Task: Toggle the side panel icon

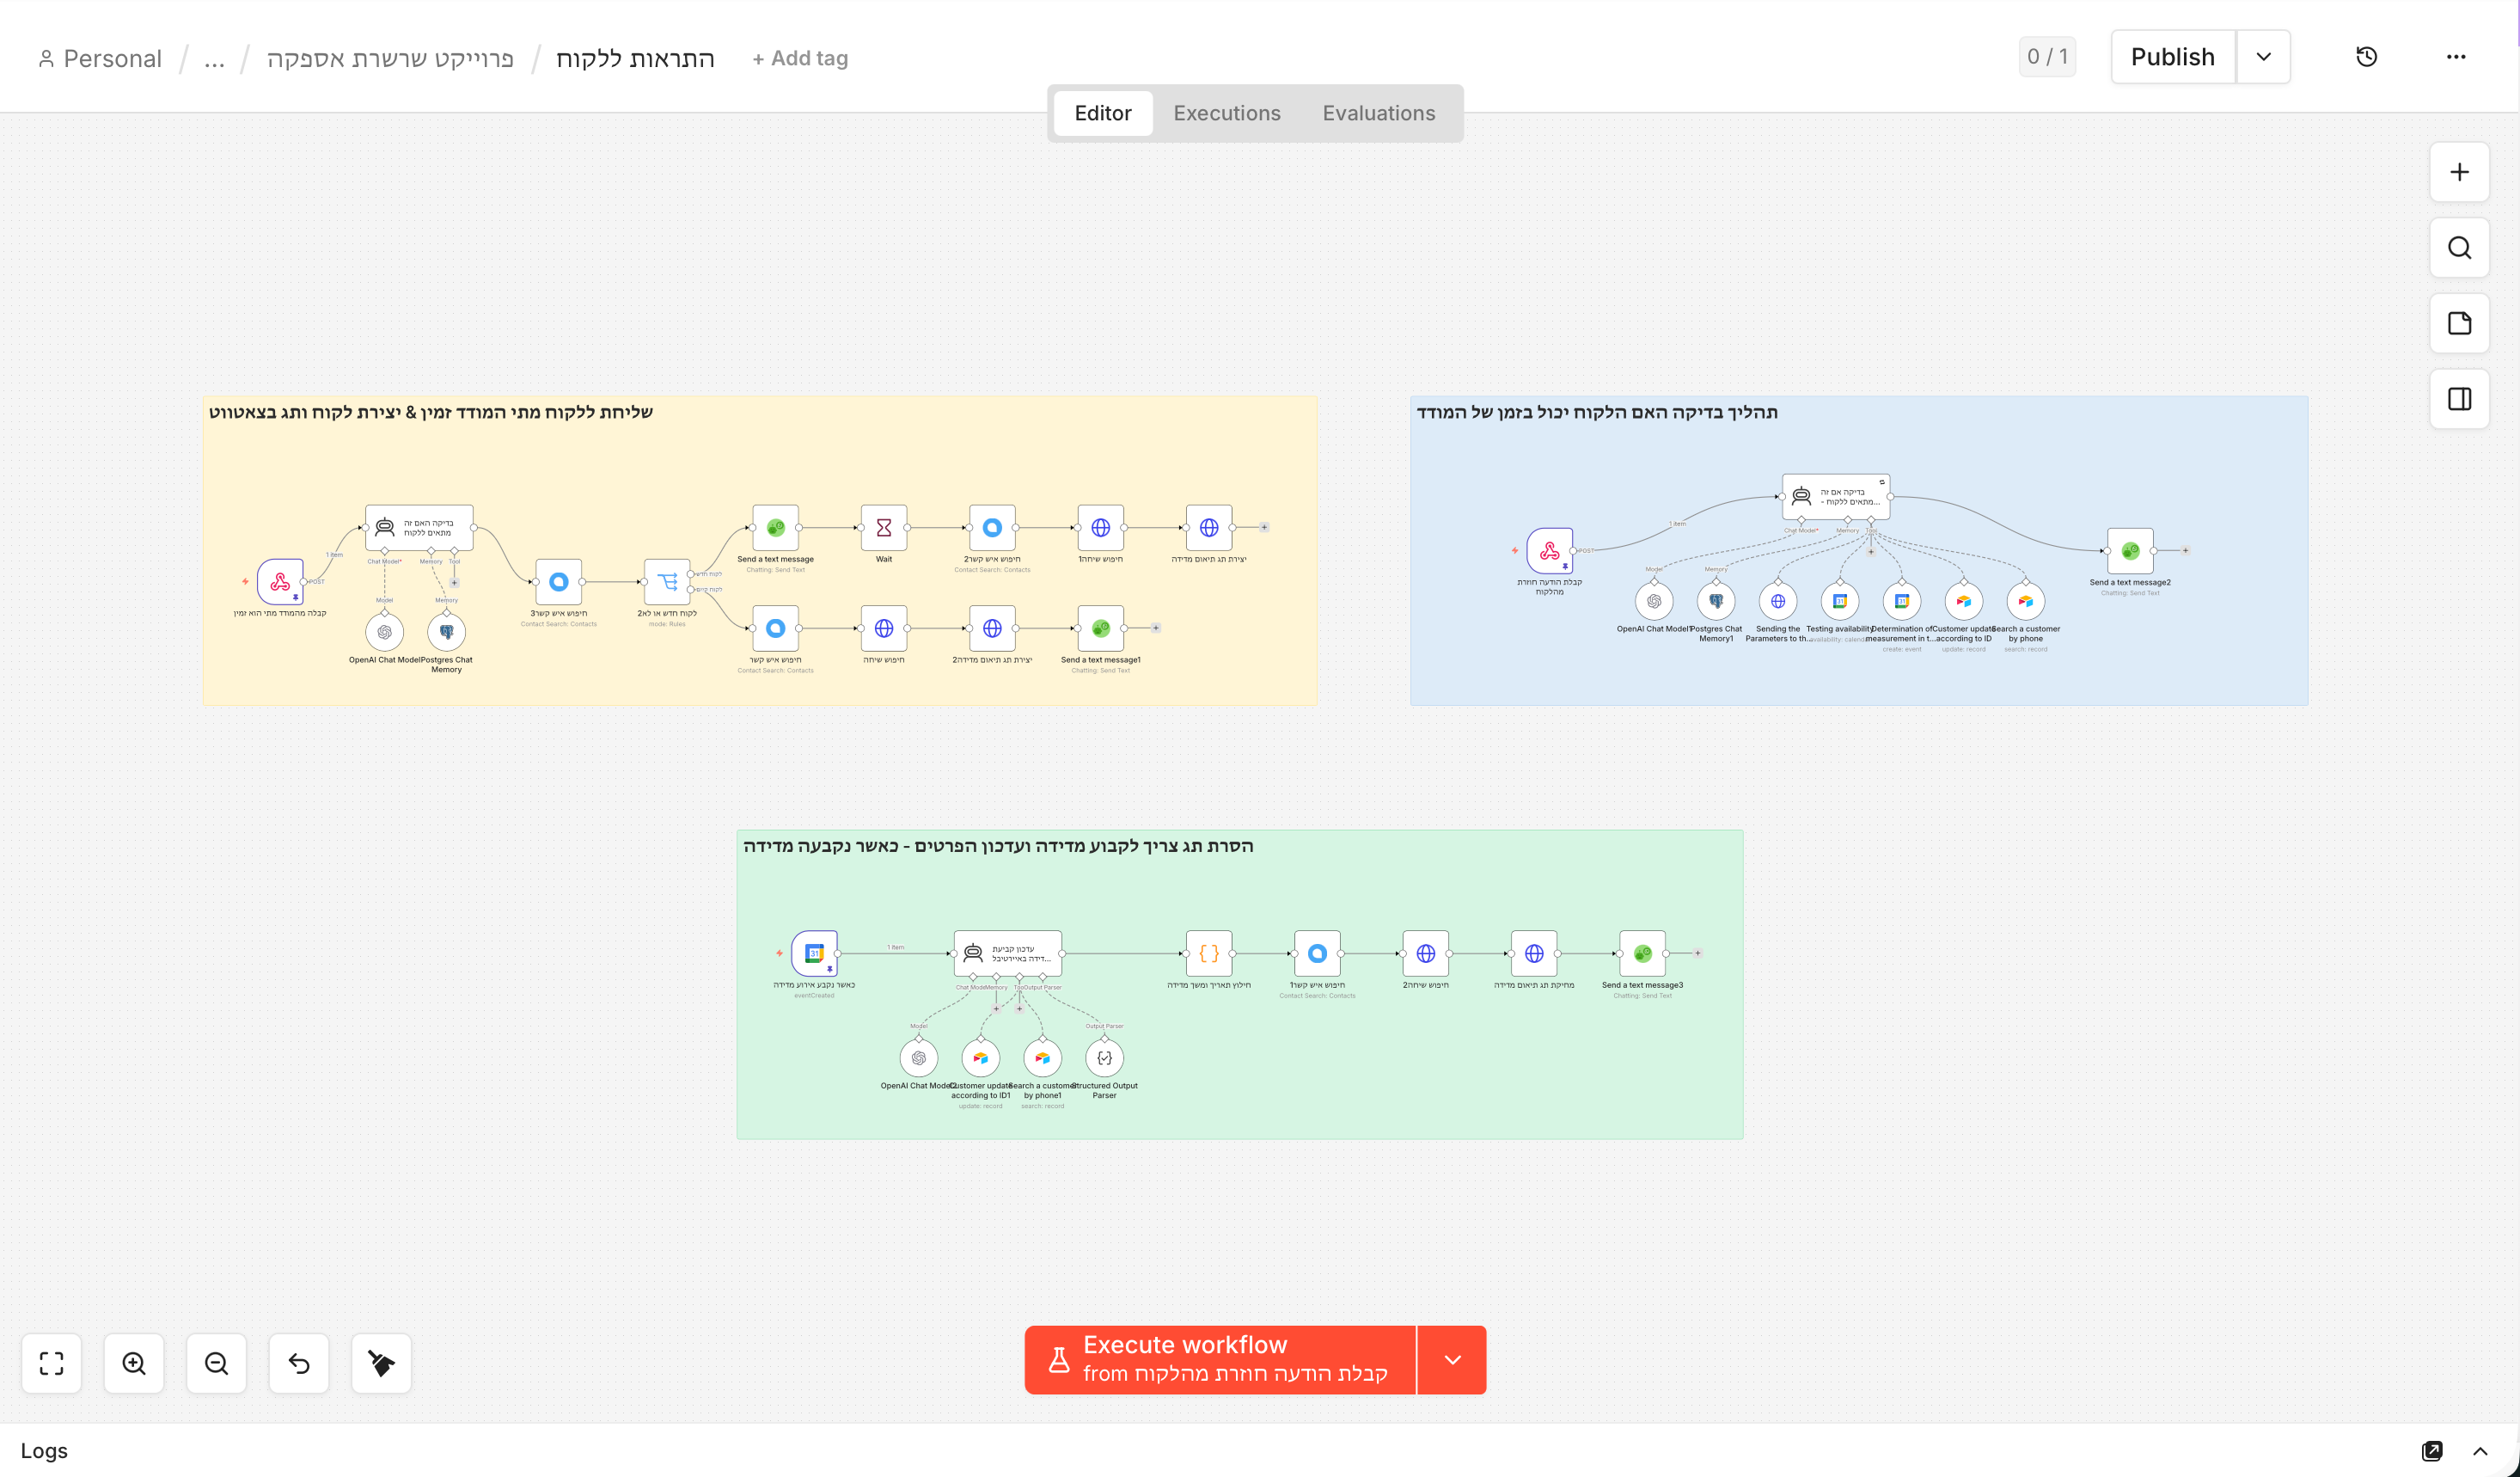Action: [2459, 399]
